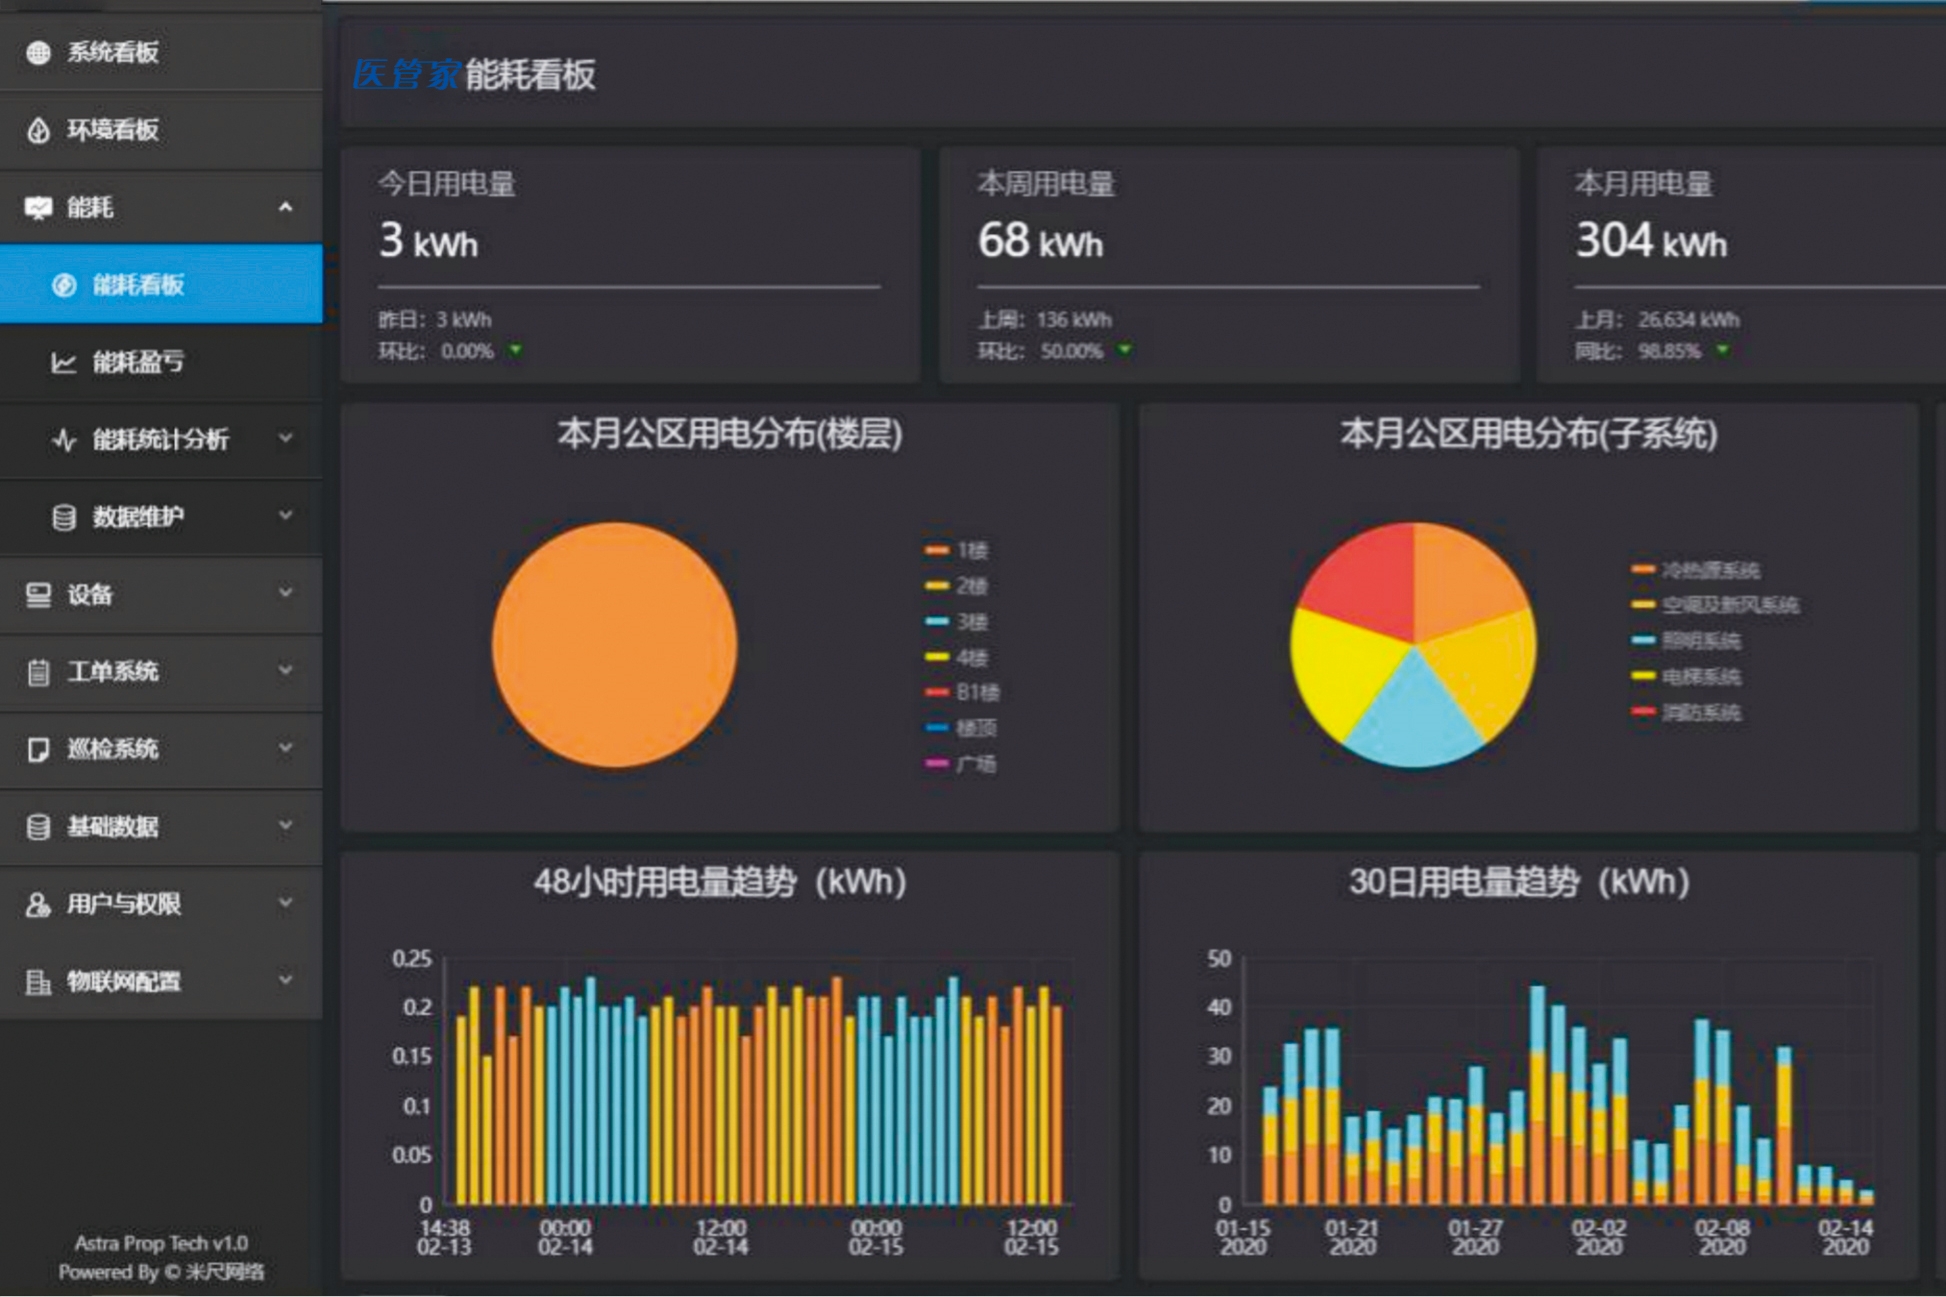
Task: Open the 能耗盈亏 menu item
Action: pyautogui.click(x=138, y=362)
